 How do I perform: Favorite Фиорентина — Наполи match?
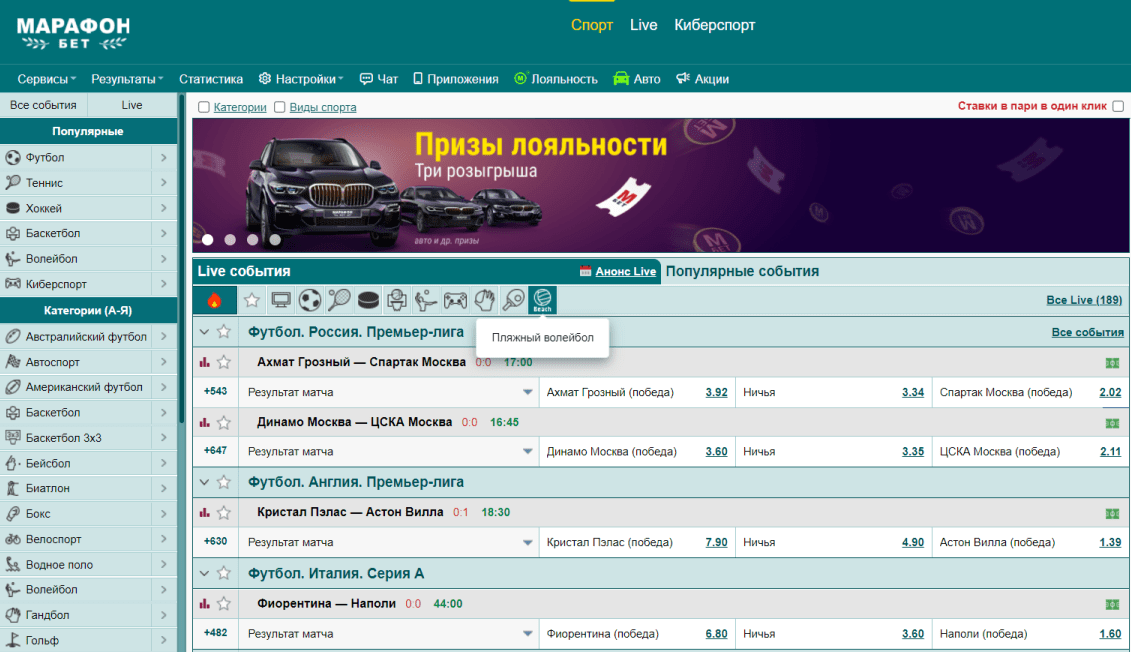pos(224,604)
